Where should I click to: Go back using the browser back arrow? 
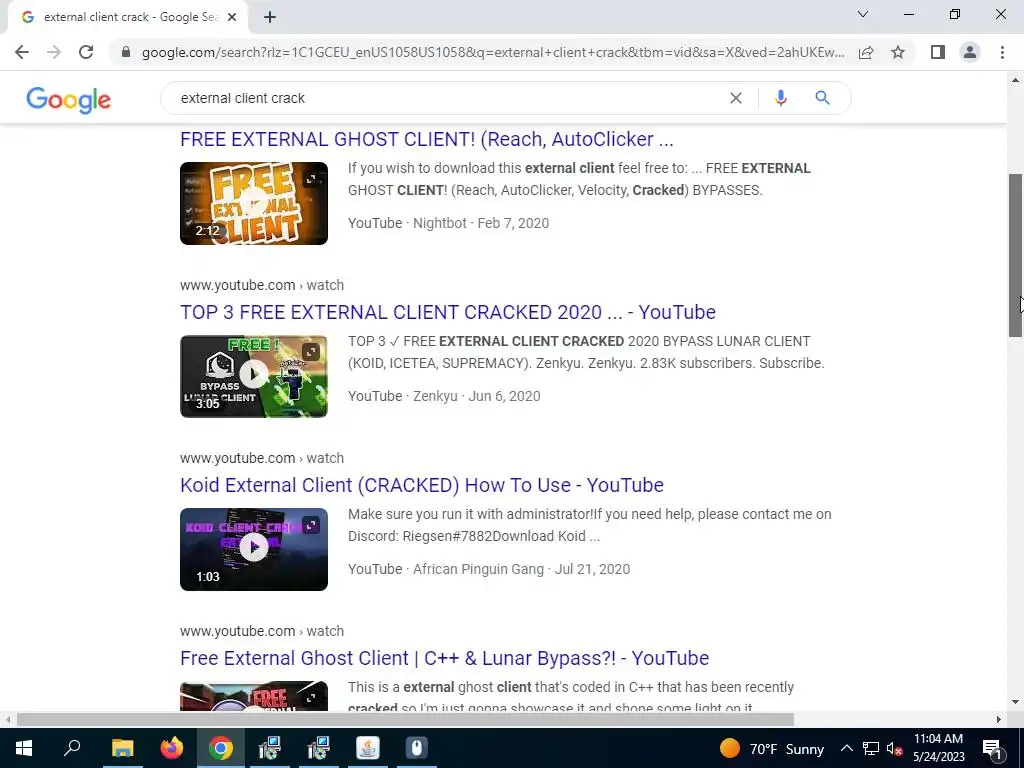(22, 52)
